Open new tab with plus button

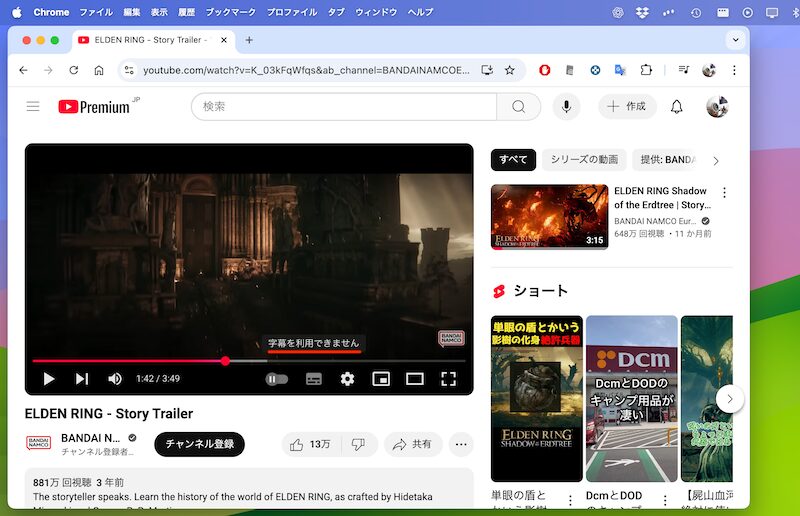pyautogui.click(x=249, y=40)
